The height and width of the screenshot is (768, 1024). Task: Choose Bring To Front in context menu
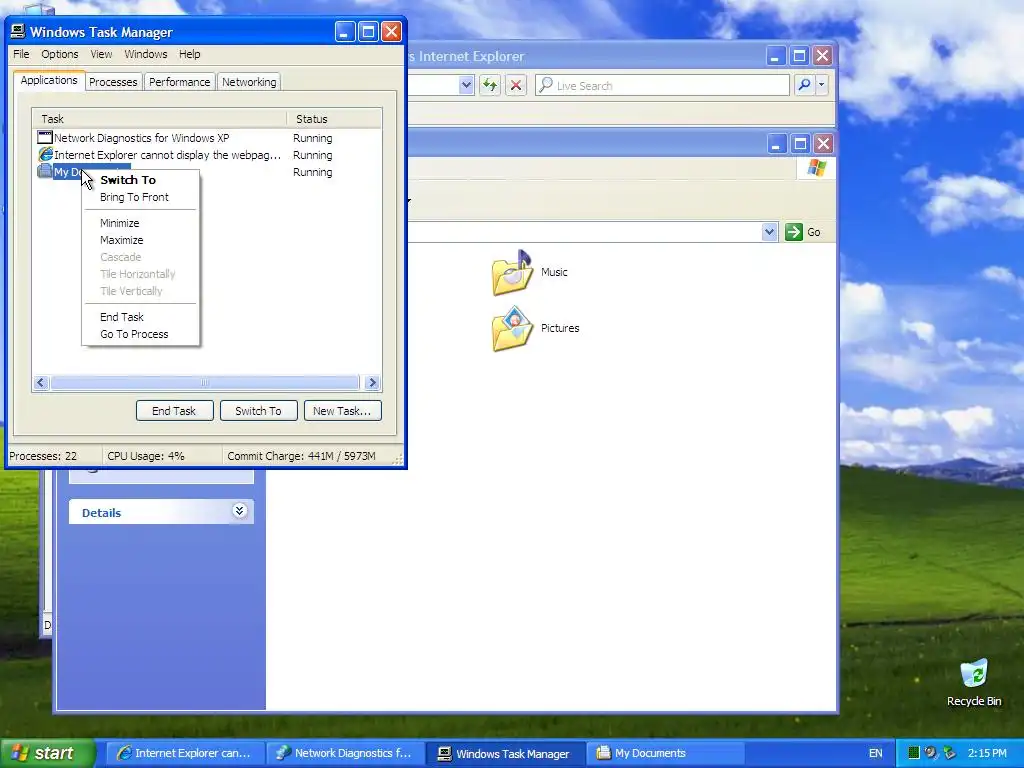134,197
